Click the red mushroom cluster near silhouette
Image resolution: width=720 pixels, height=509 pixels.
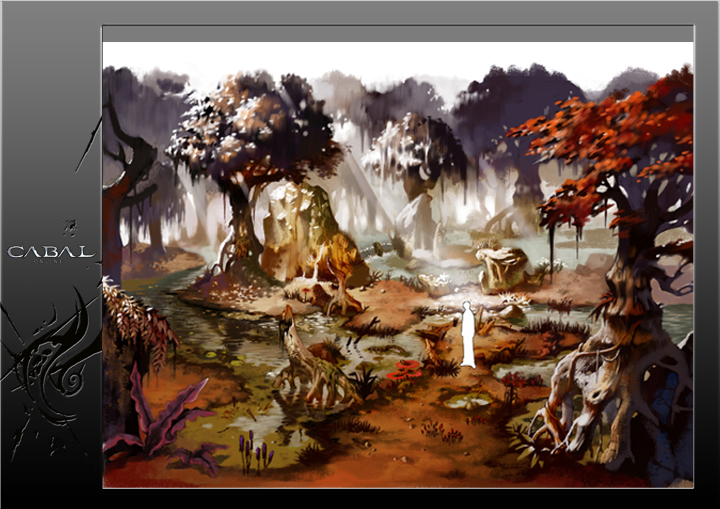(x=406, y=370)
